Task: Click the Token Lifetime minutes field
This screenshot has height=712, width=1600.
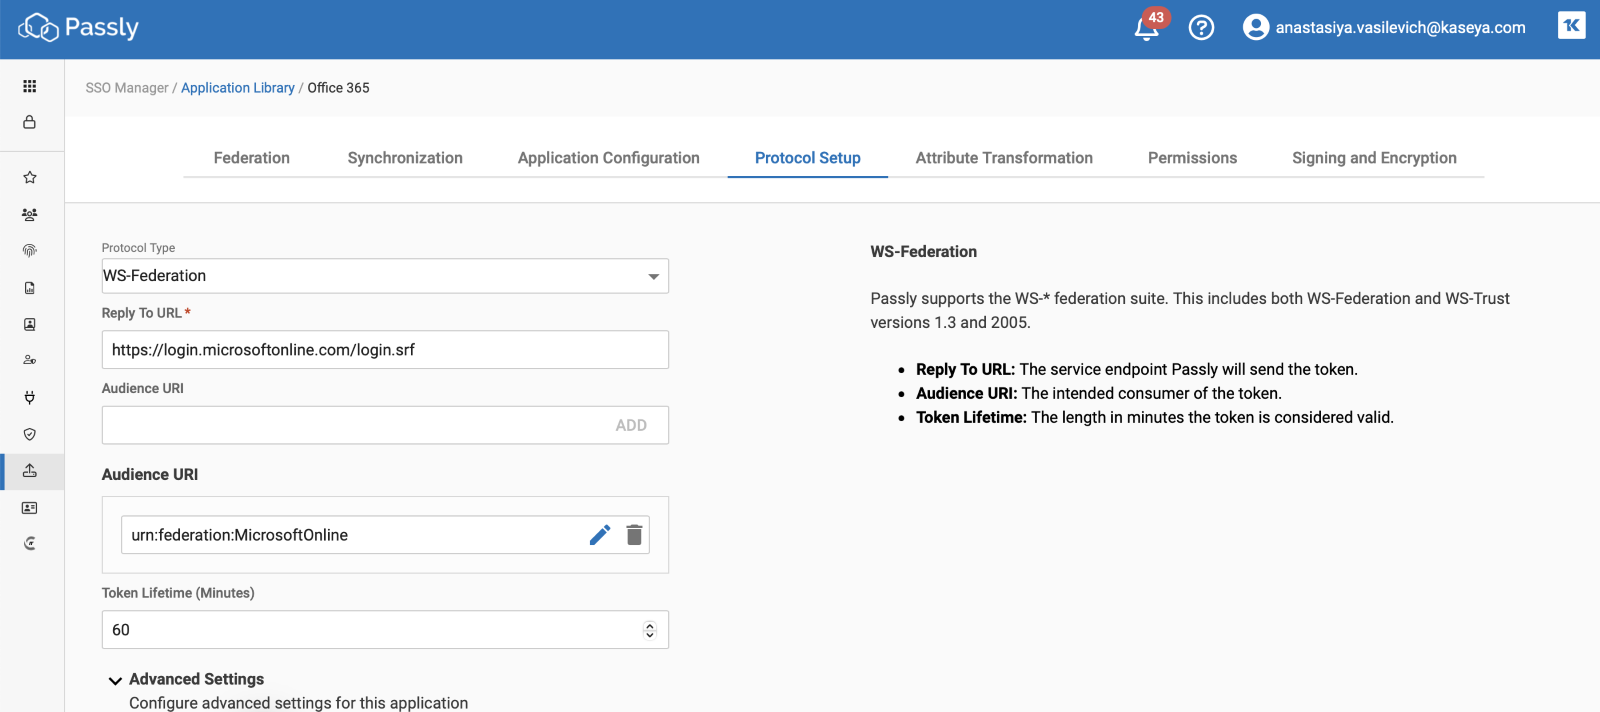Action: pos(385,630)
